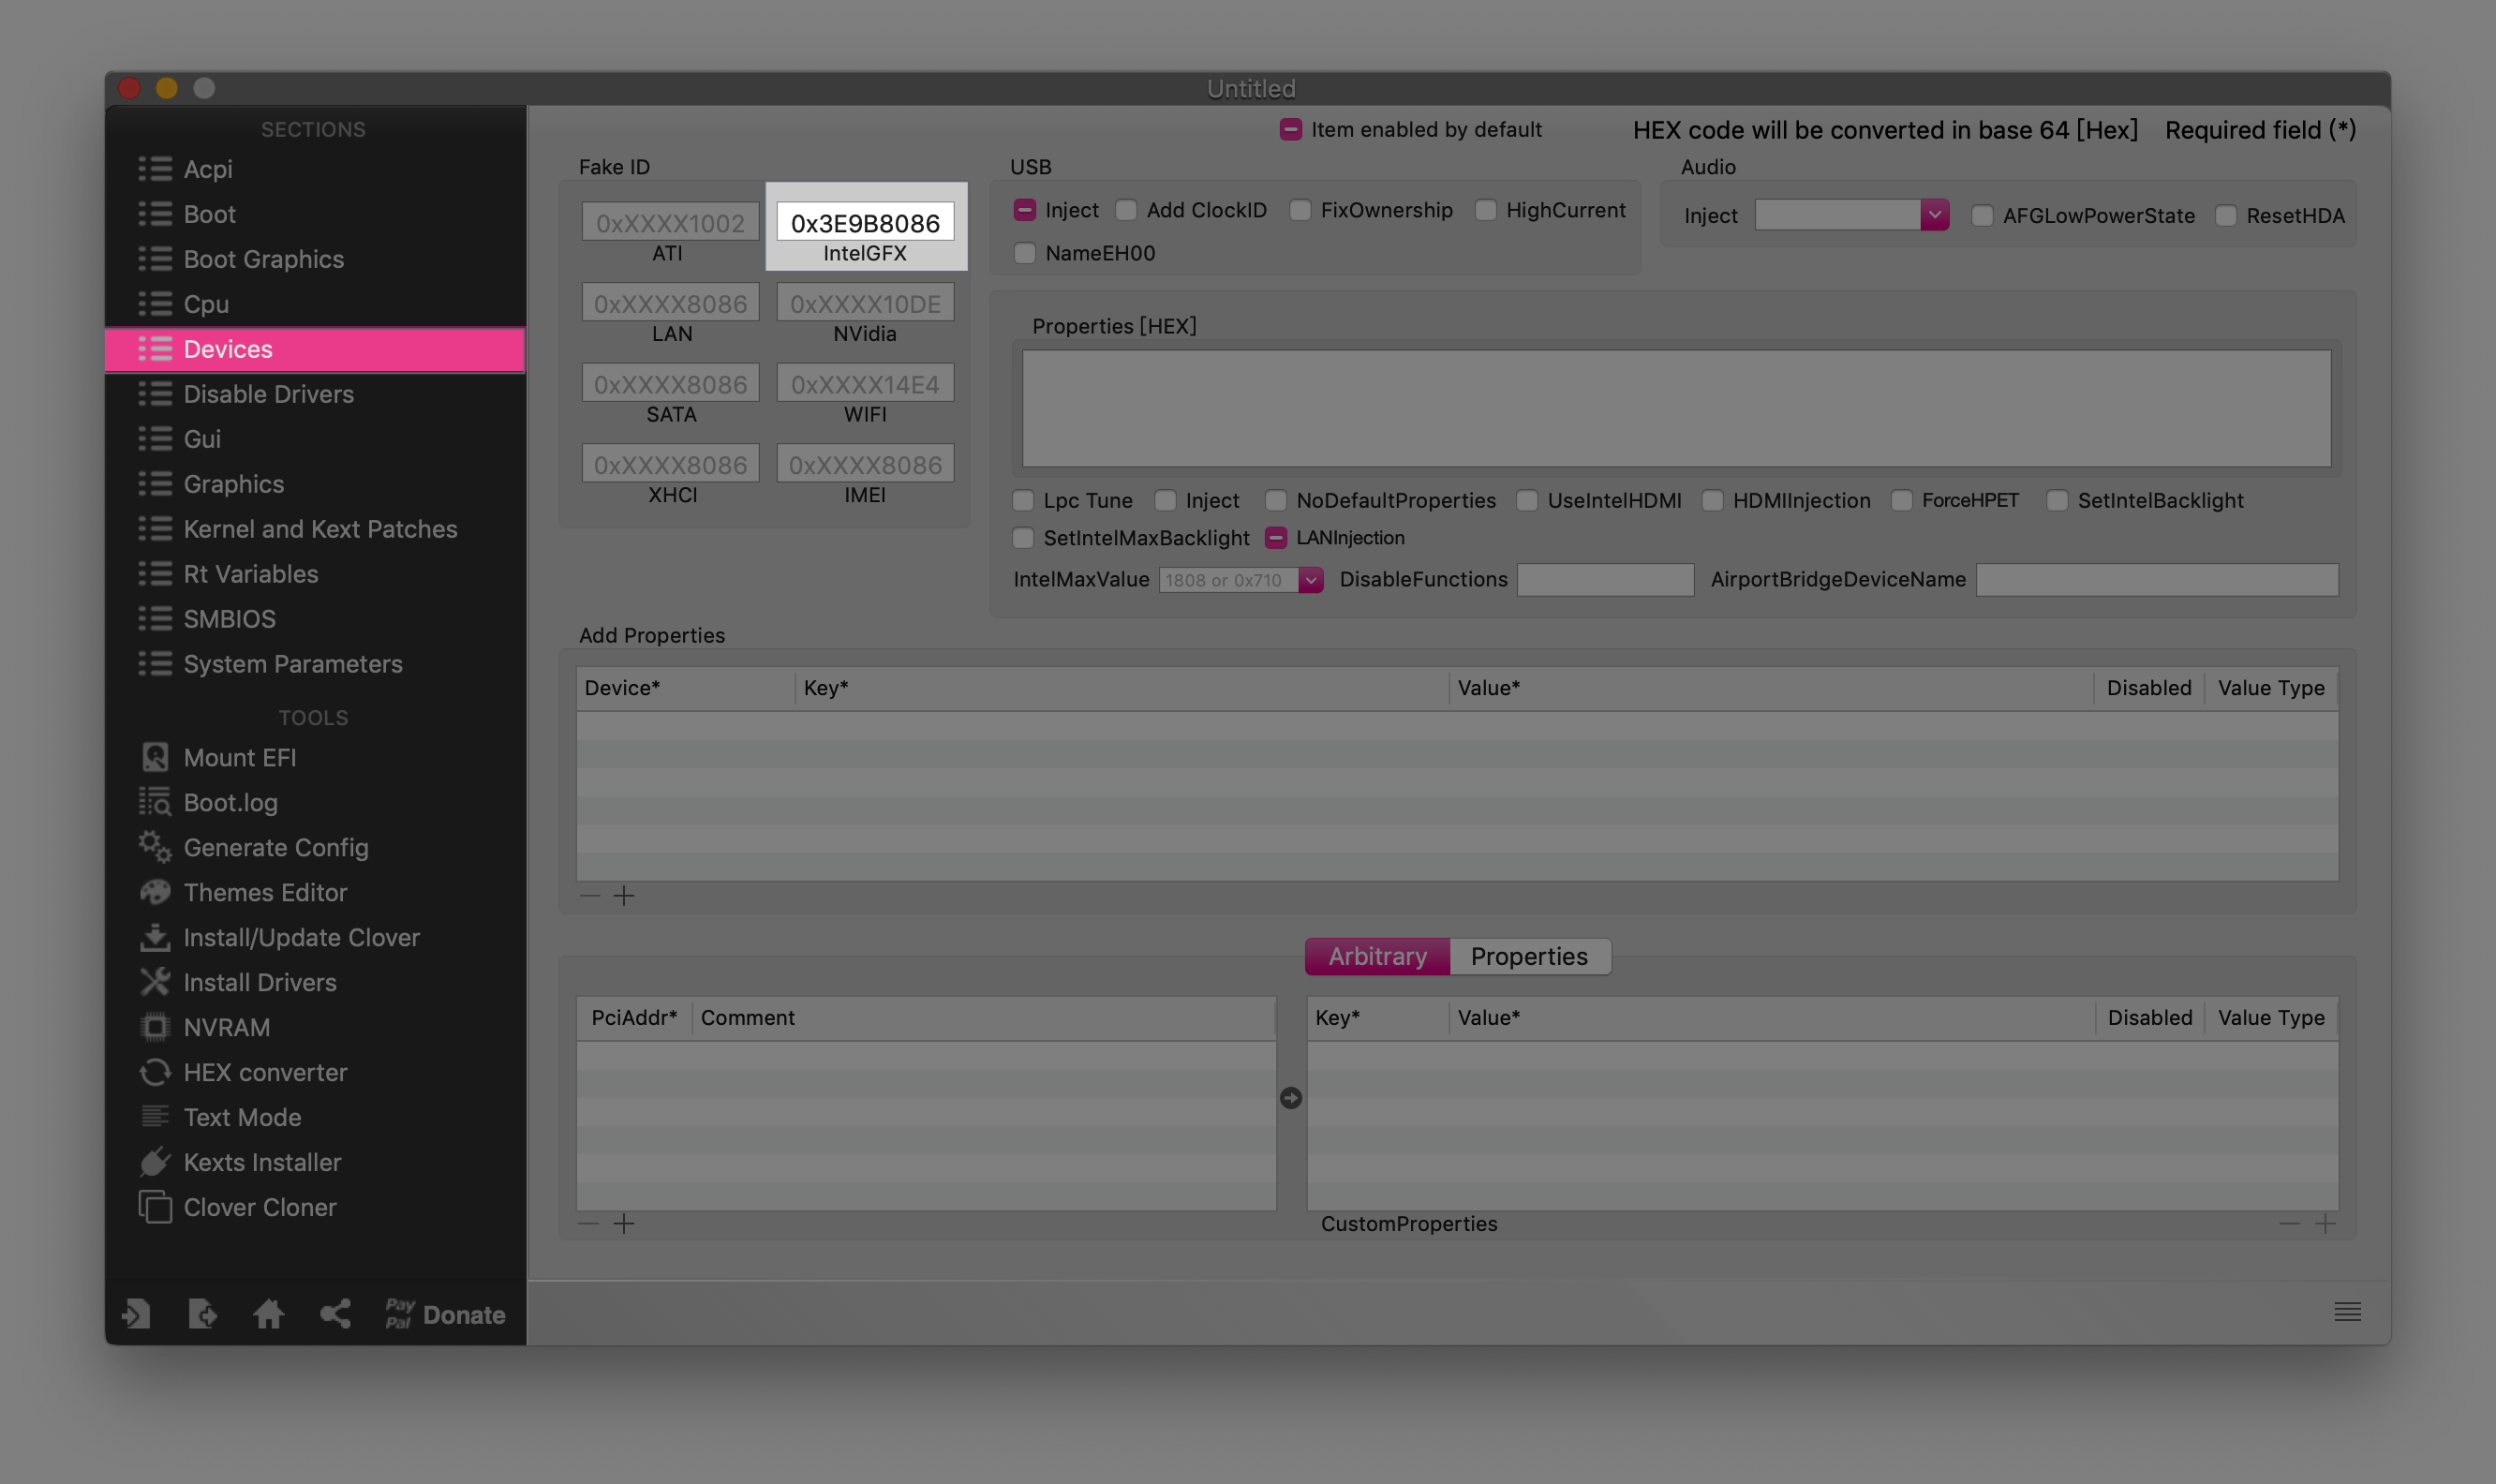Enable ResetHDA checkbox
The image size is (2496, 1484).
(2226, 216)
